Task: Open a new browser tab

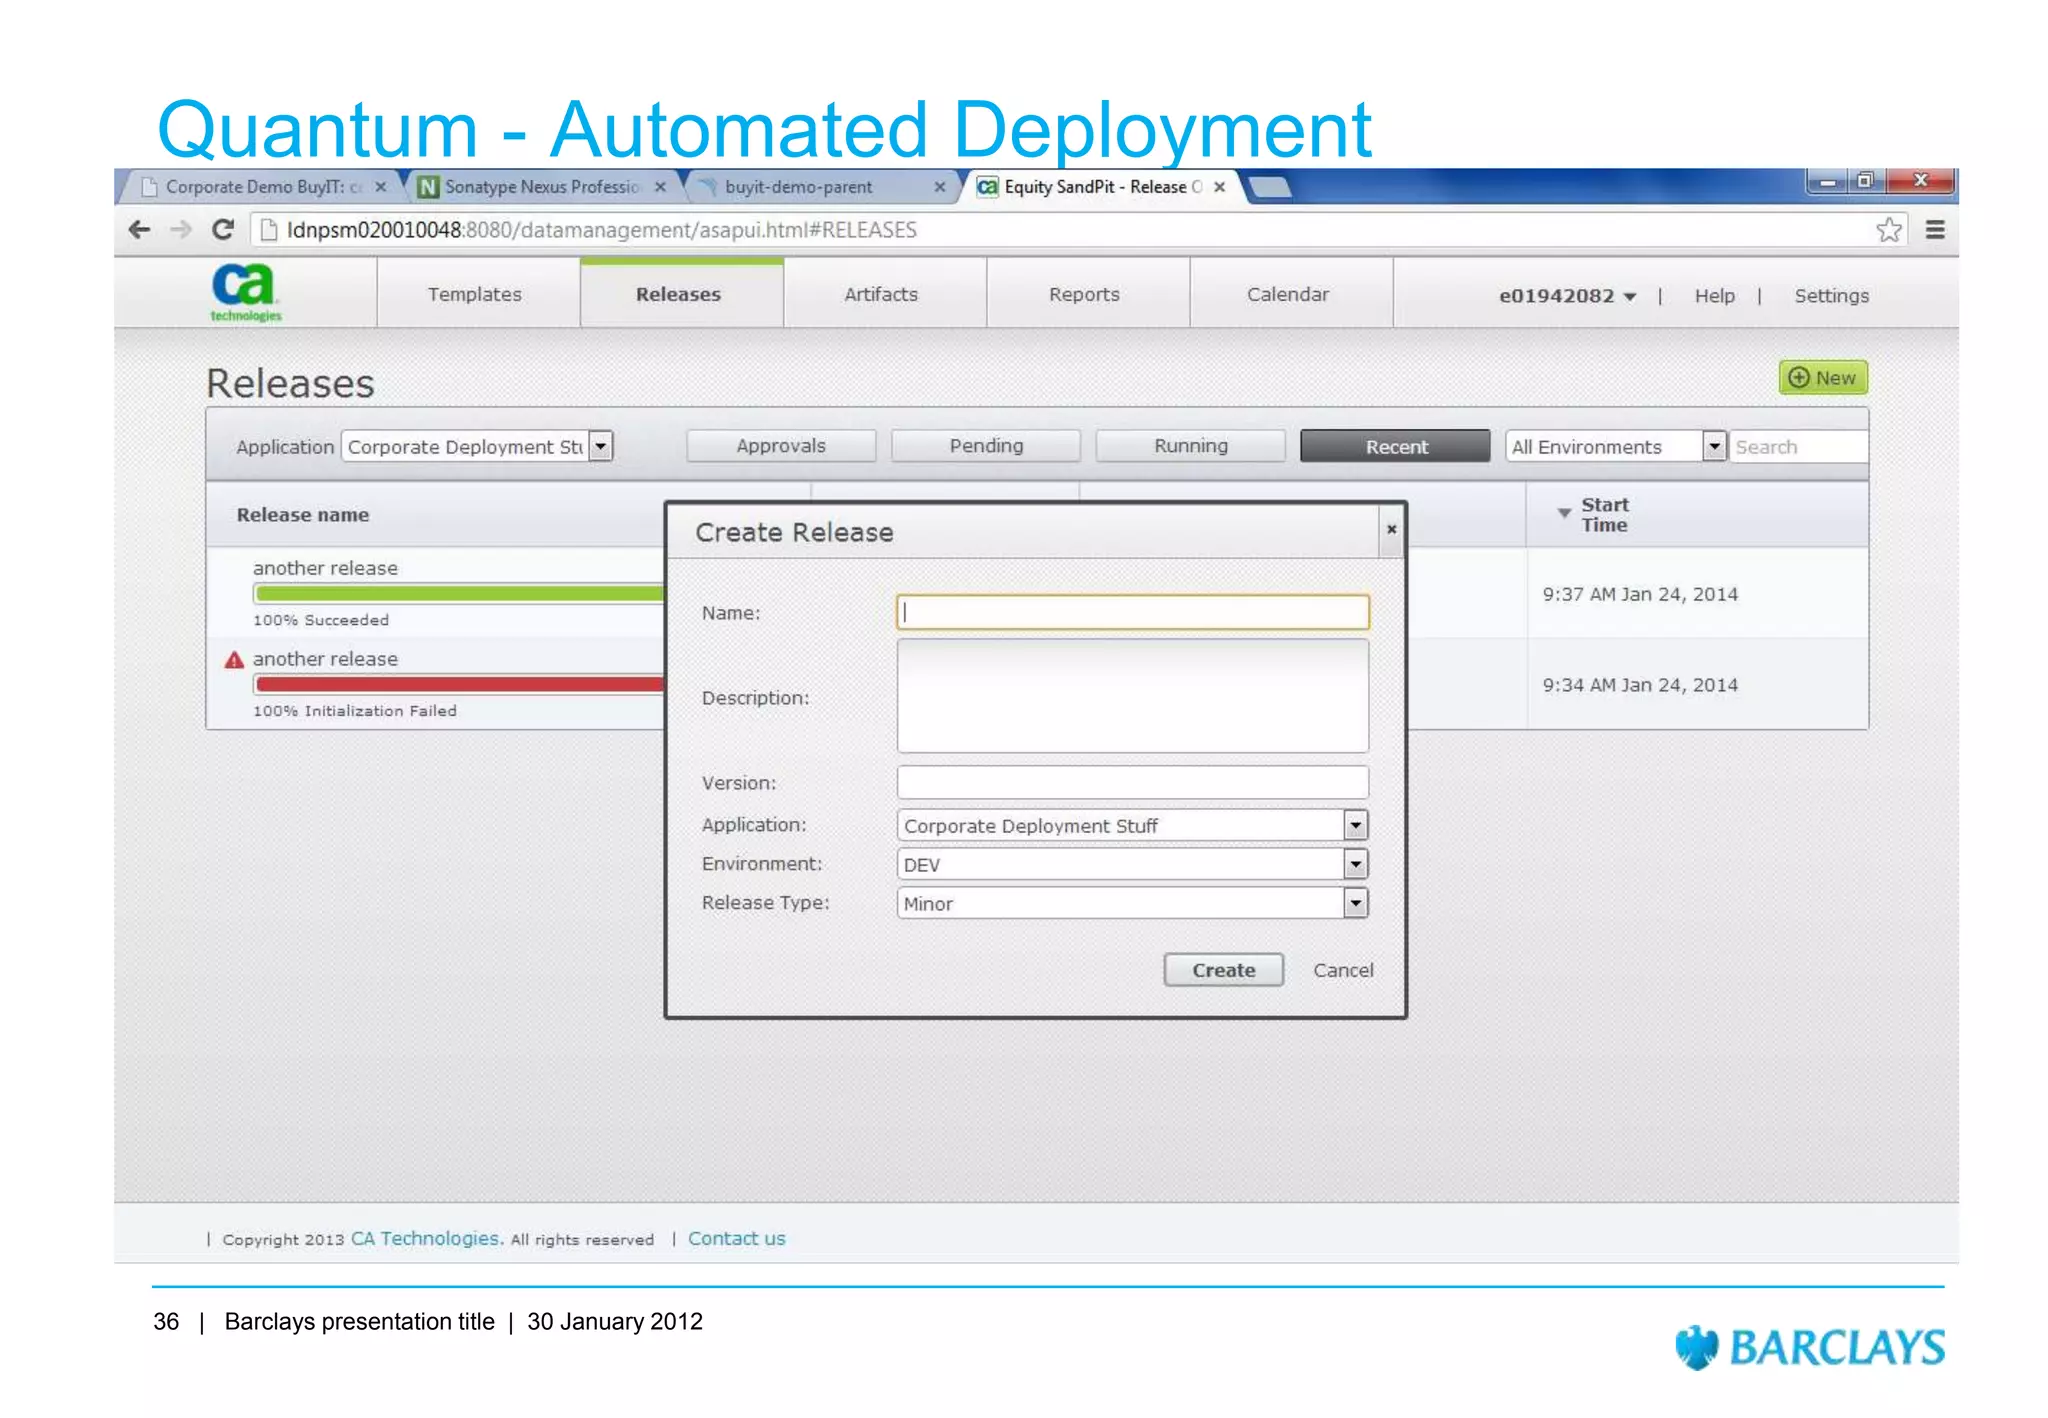Action: coord(1270,187)
